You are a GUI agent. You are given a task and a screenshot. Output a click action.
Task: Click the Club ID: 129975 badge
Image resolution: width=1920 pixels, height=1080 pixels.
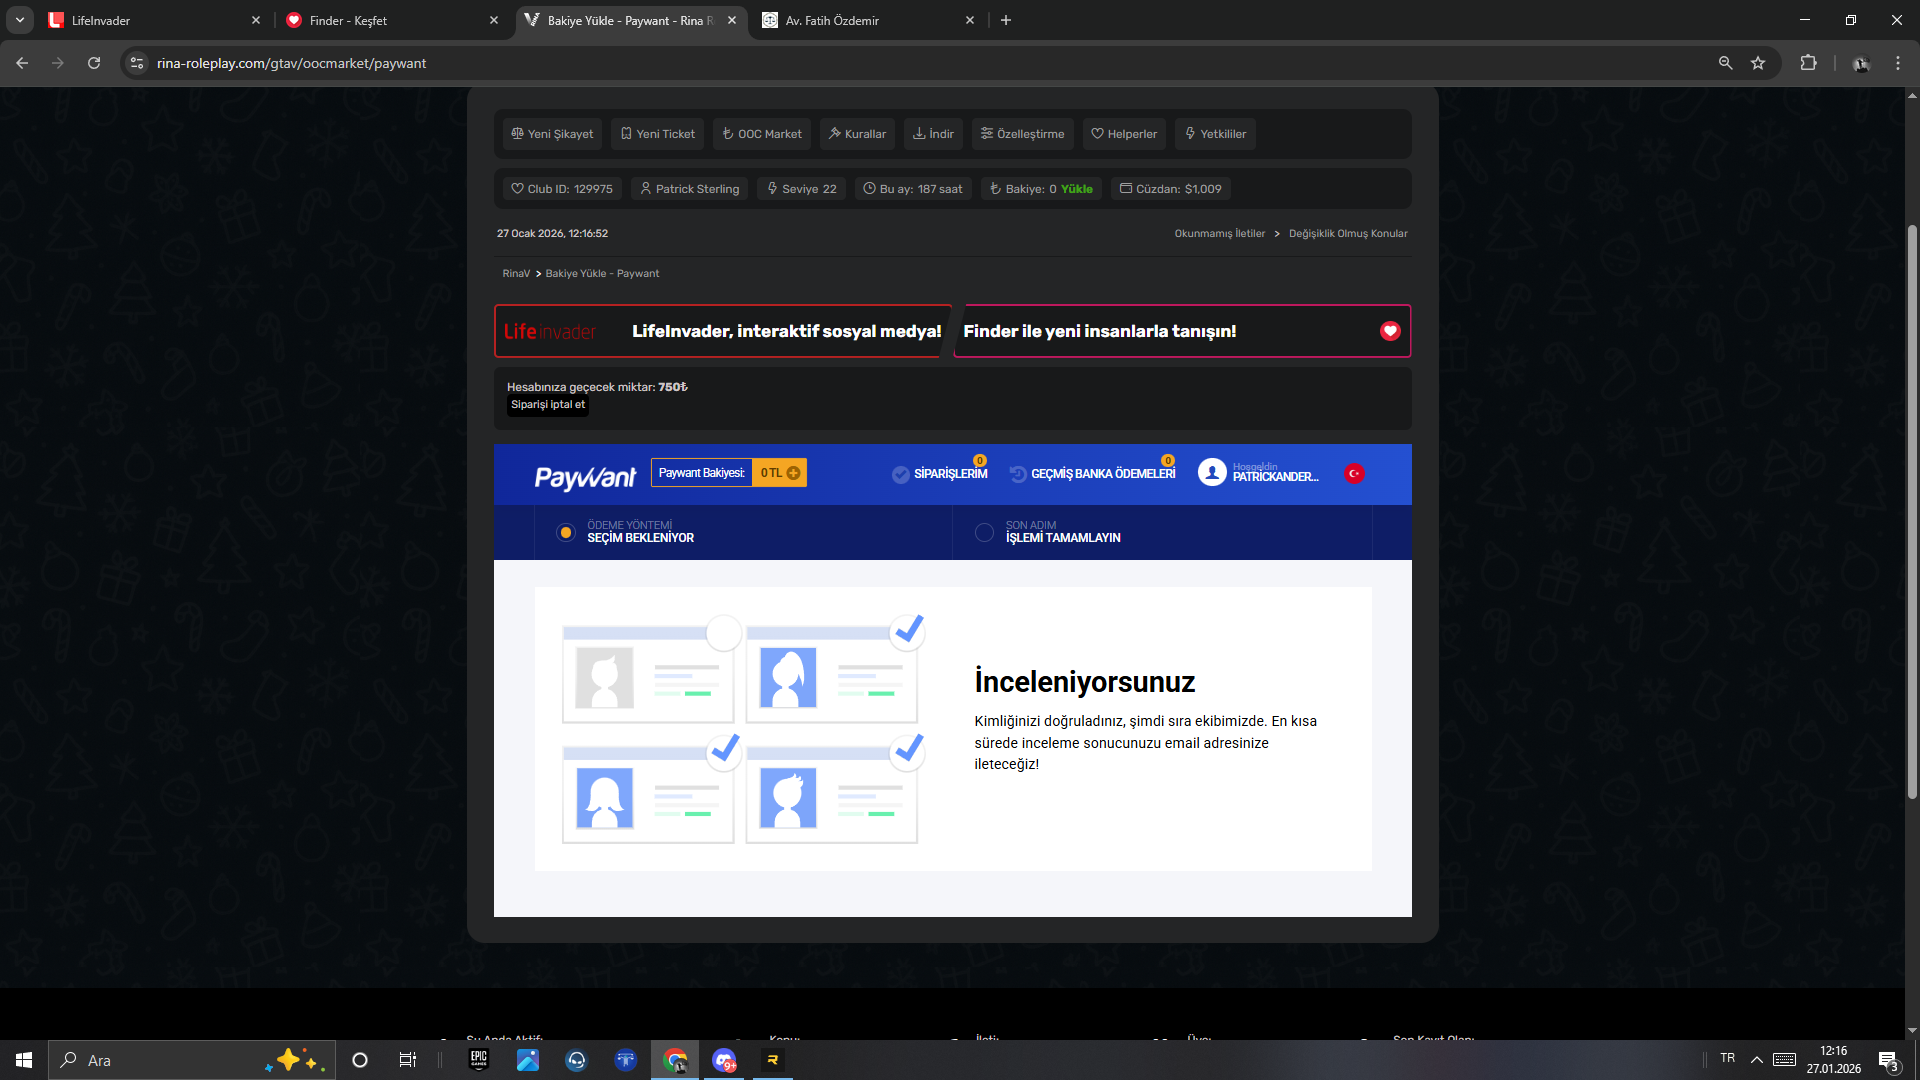coord(562,189)
